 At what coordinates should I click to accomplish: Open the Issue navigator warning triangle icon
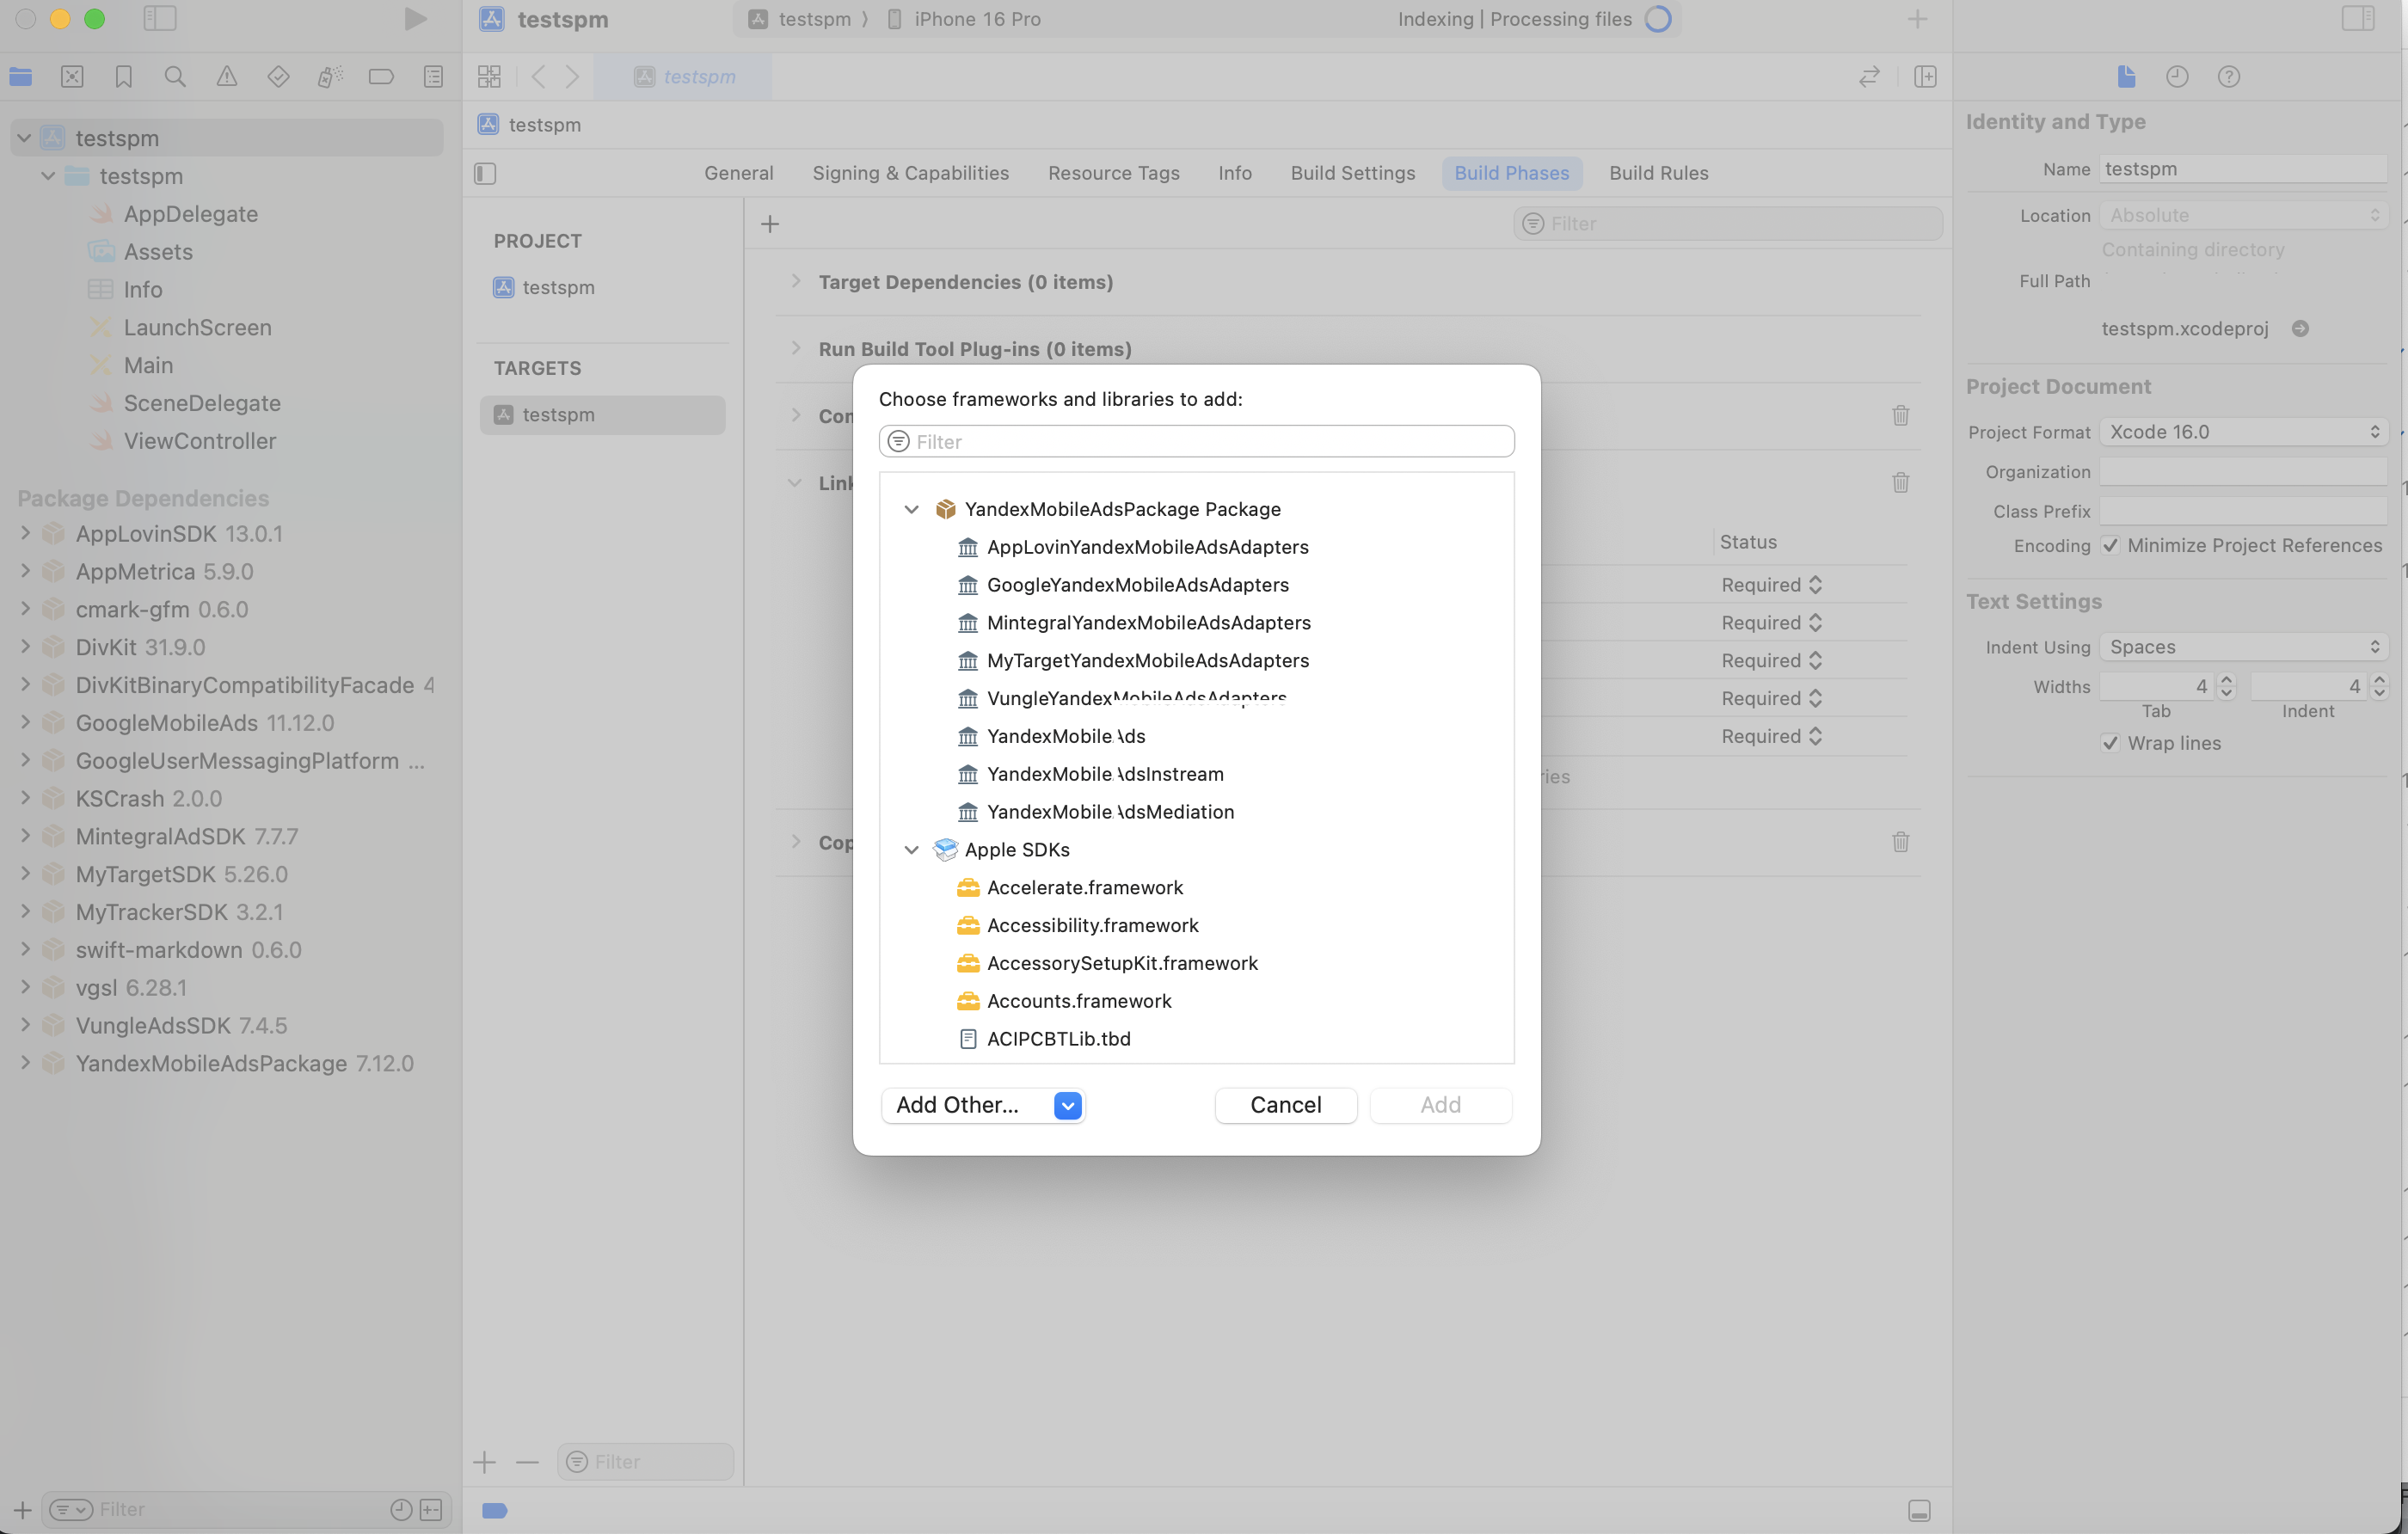click(227, 77)
